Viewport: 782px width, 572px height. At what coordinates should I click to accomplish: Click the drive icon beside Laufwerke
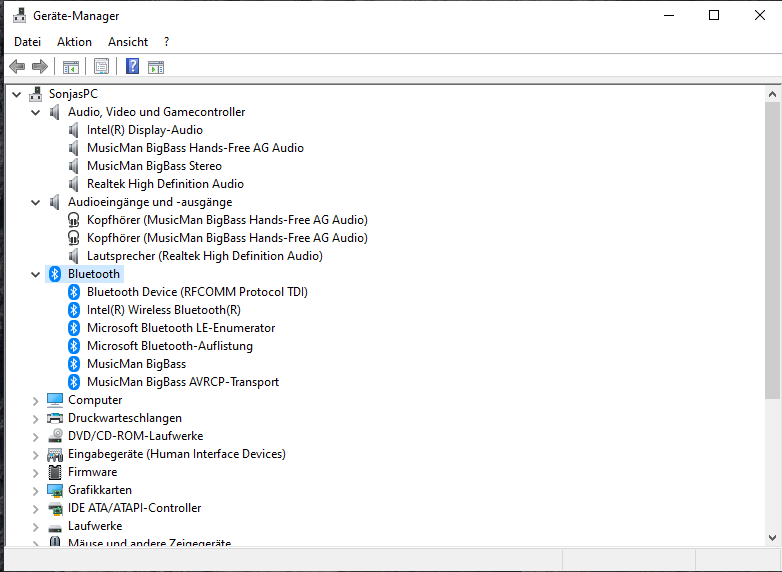(x=55, y=527)
